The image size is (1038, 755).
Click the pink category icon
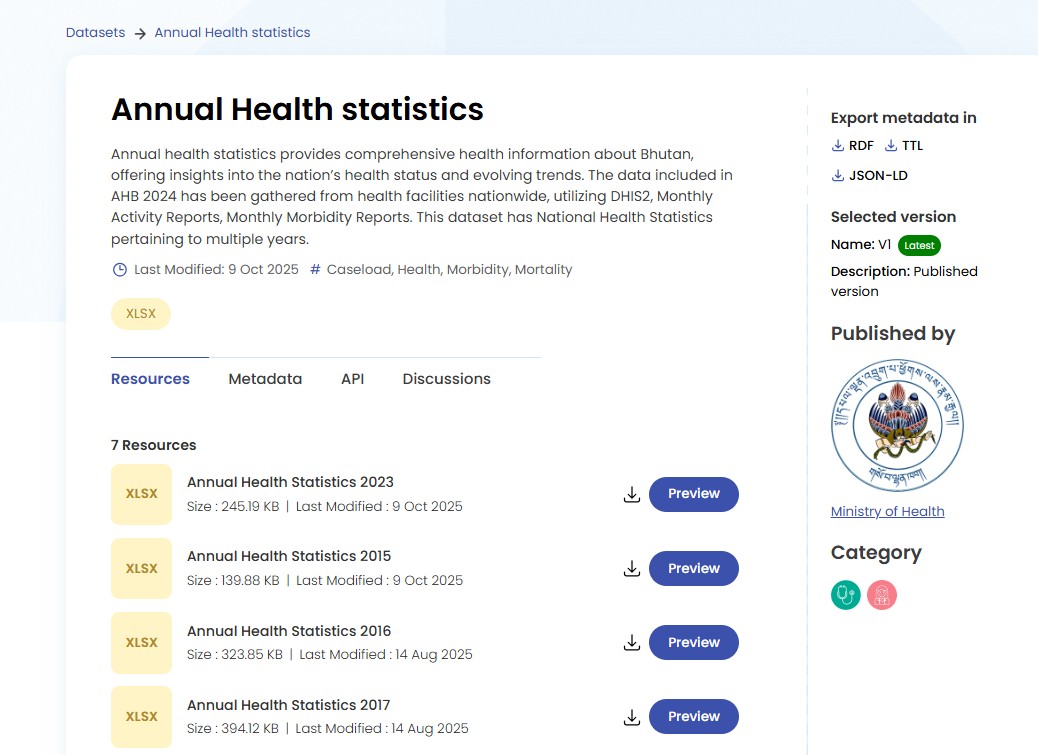click(882, 595)
